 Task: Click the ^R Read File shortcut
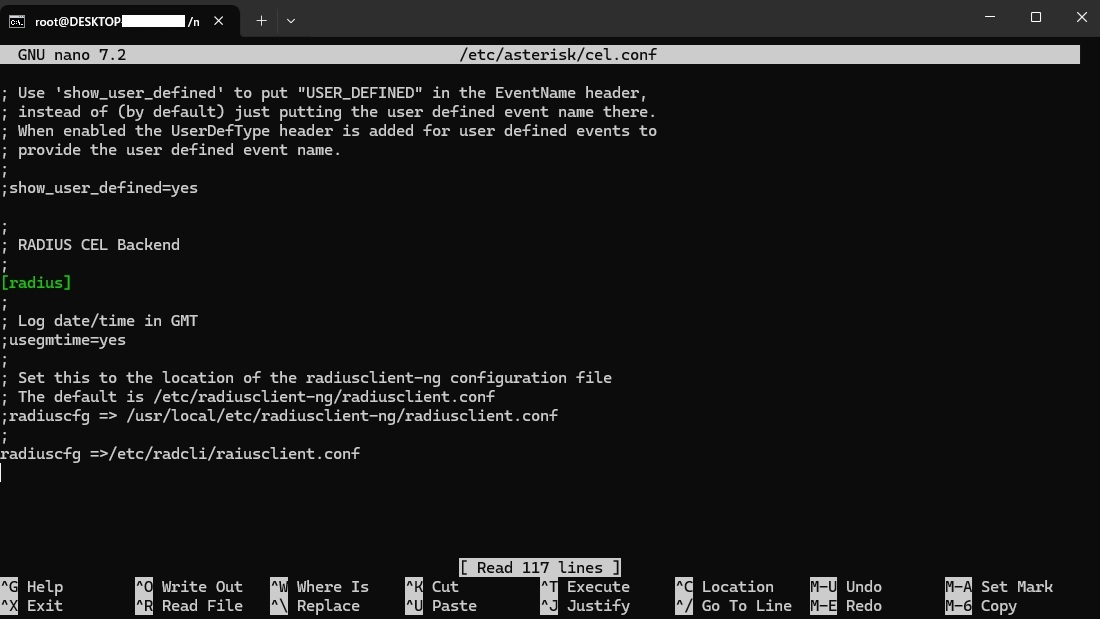tap(189, 606)
